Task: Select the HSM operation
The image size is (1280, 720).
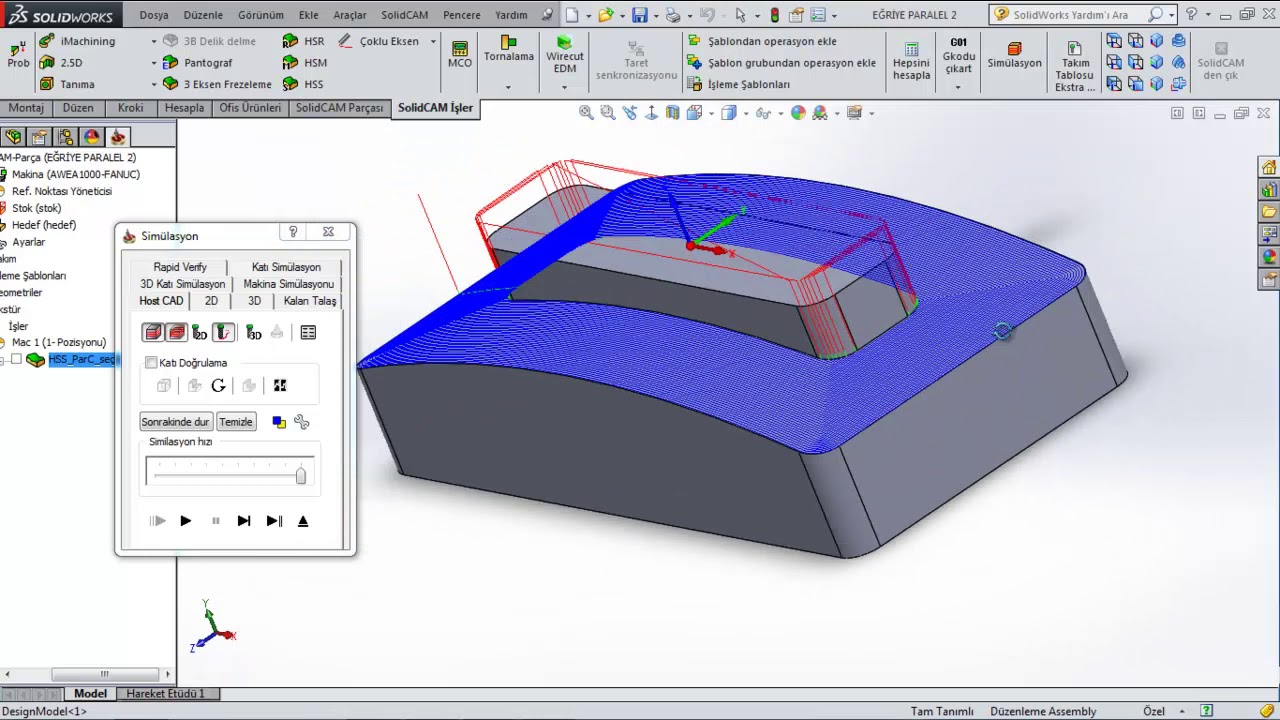Action: (x=304, y=62)
